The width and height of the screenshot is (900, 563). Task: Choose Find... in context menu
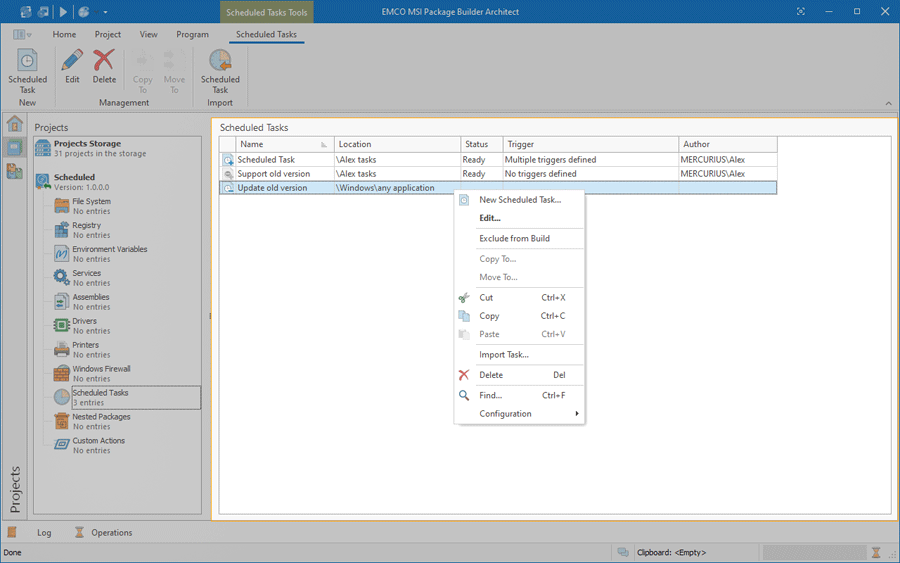click(519, 395)
